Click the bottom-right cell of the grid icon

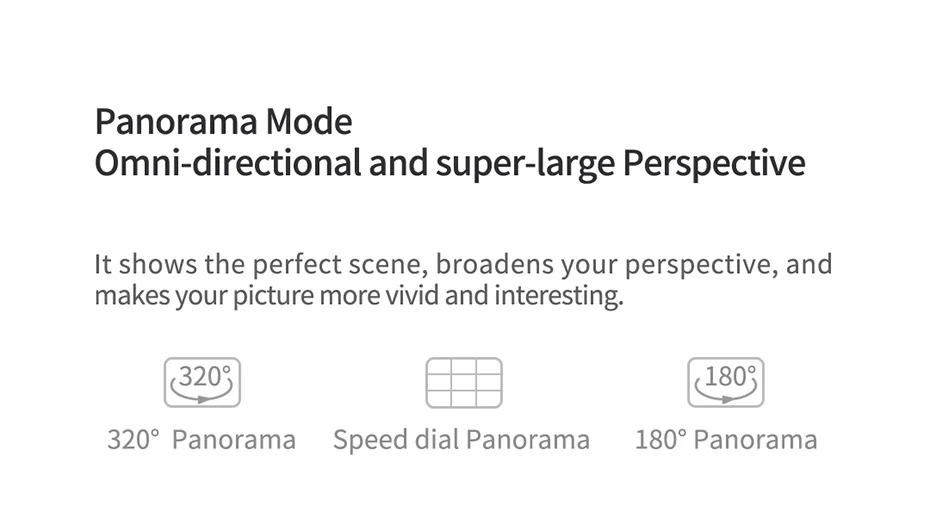(x=489, y=398)
